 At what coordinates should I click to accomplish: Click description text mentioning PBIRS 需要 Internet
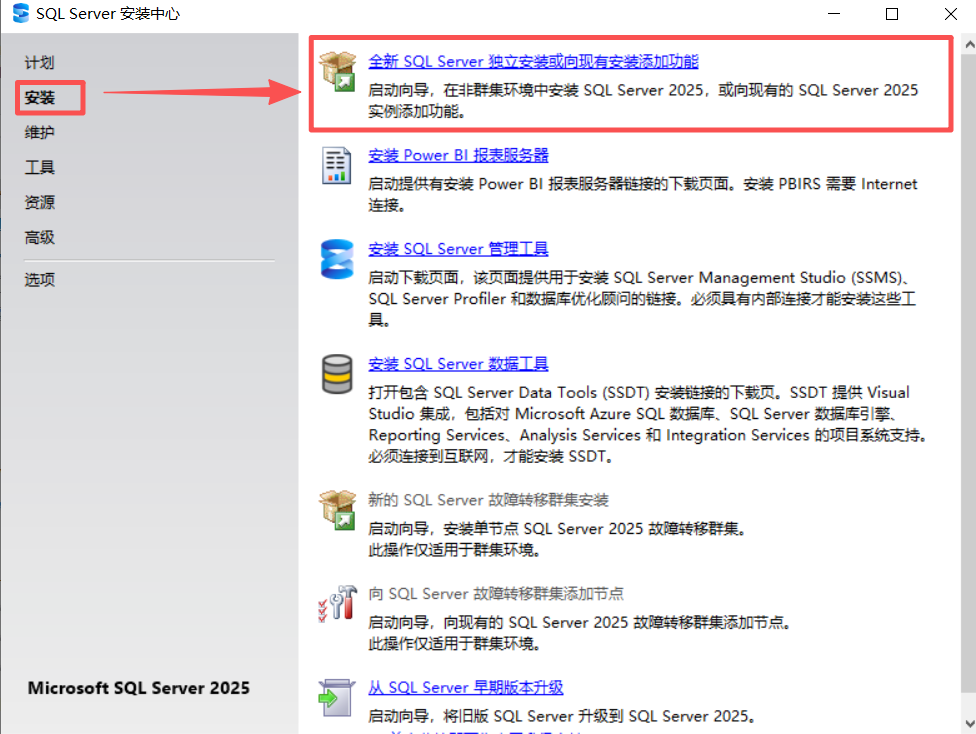pyautogui.click(x=642, y=194)
